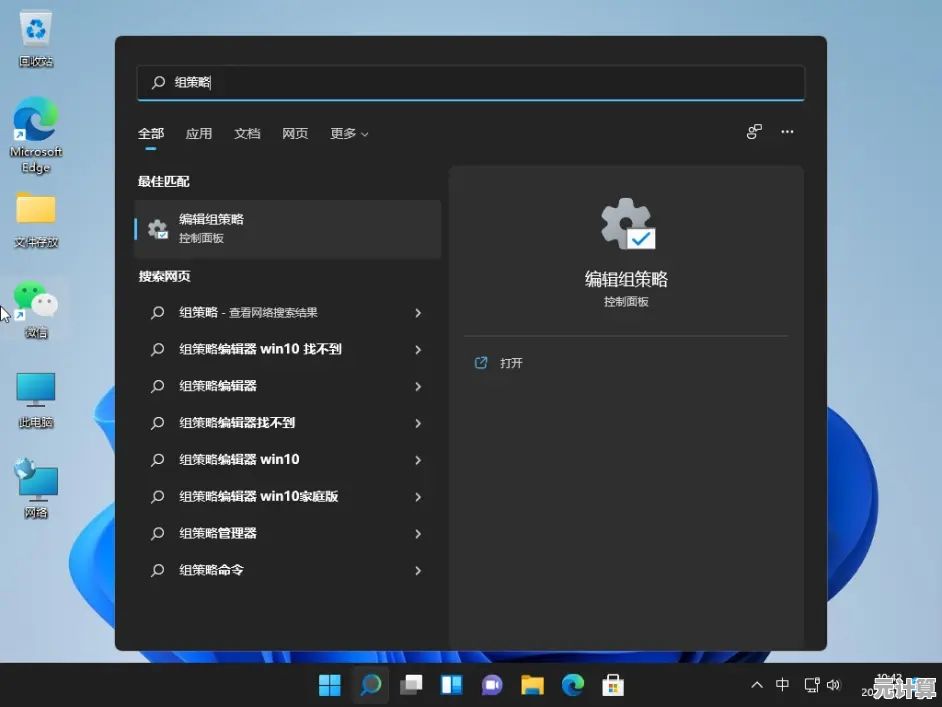
Task: Select the 网页 search tab
Action: pyautogui.click(x=295, y=133)
